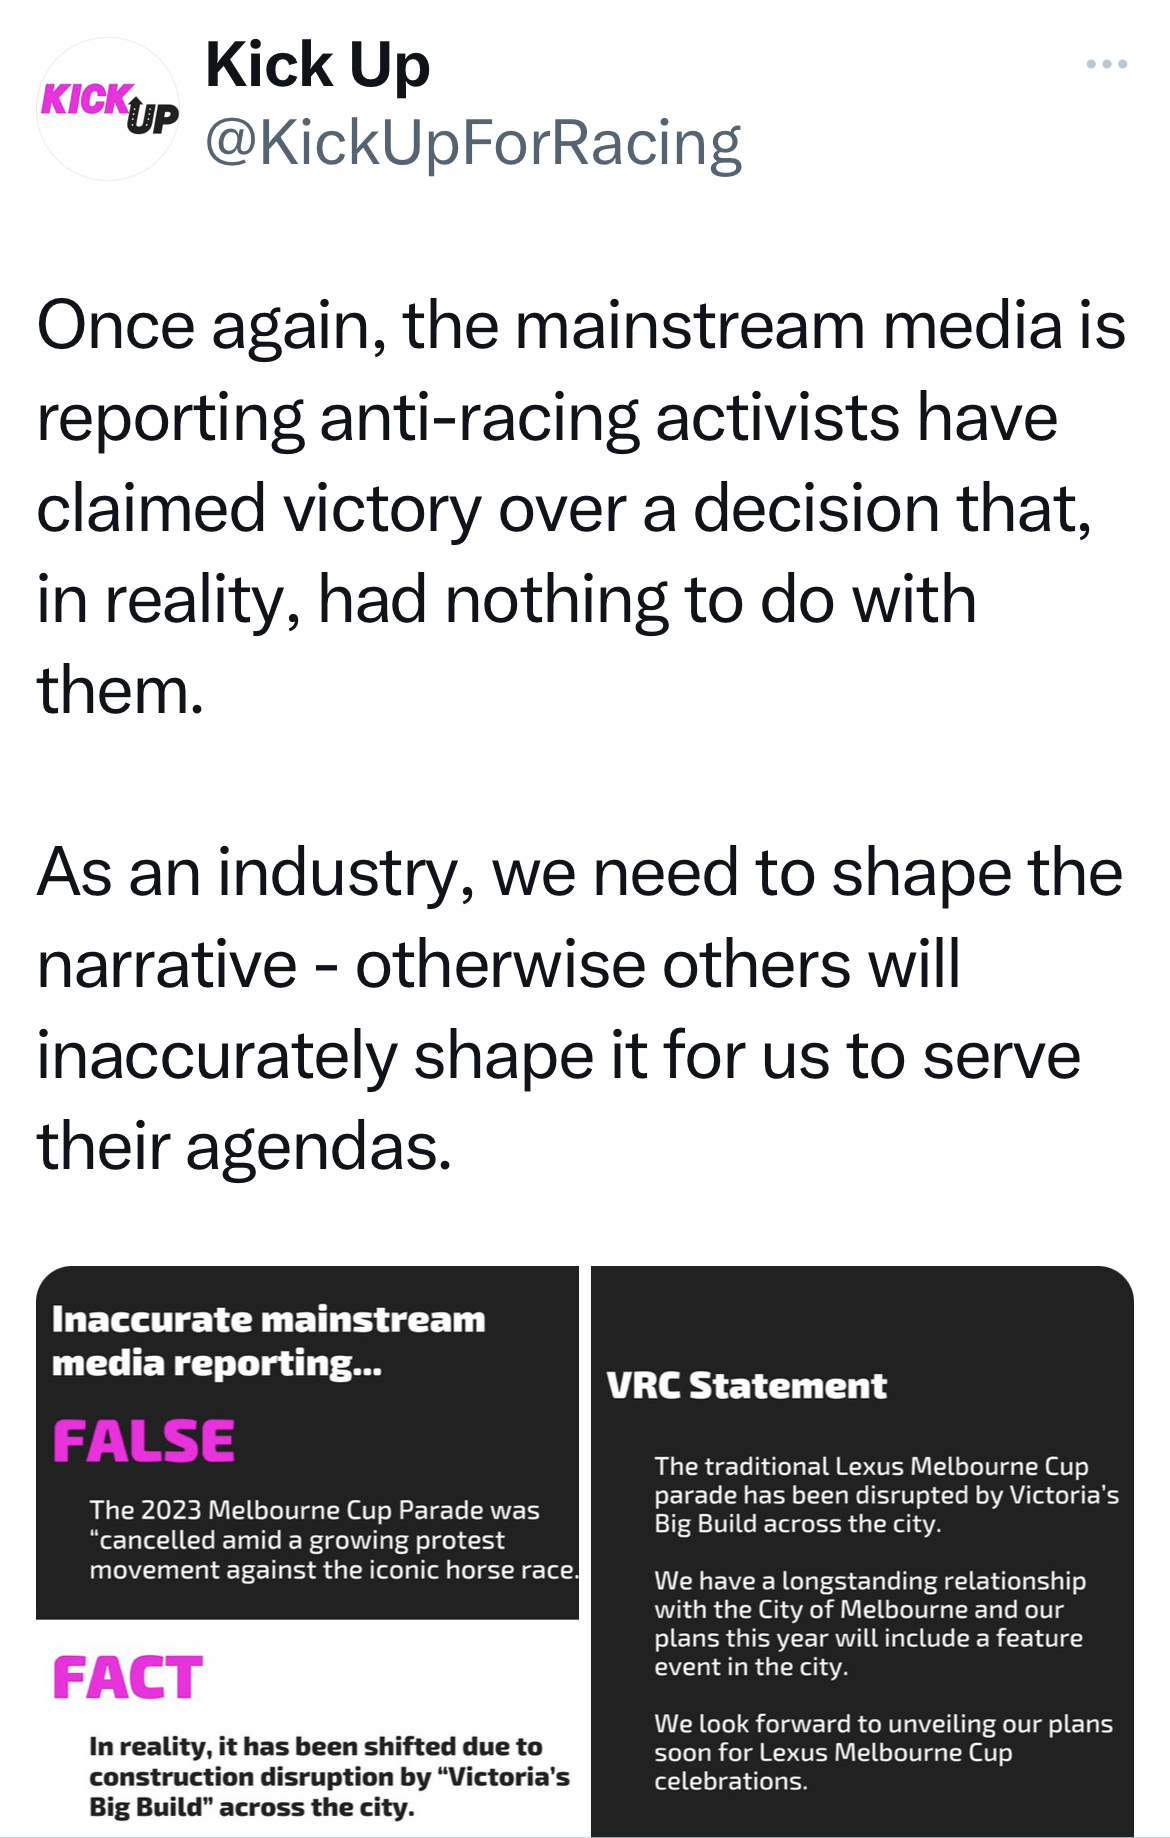Click the 'shape the narrative' paragraph
1170x1838 pixels.
580,1009
